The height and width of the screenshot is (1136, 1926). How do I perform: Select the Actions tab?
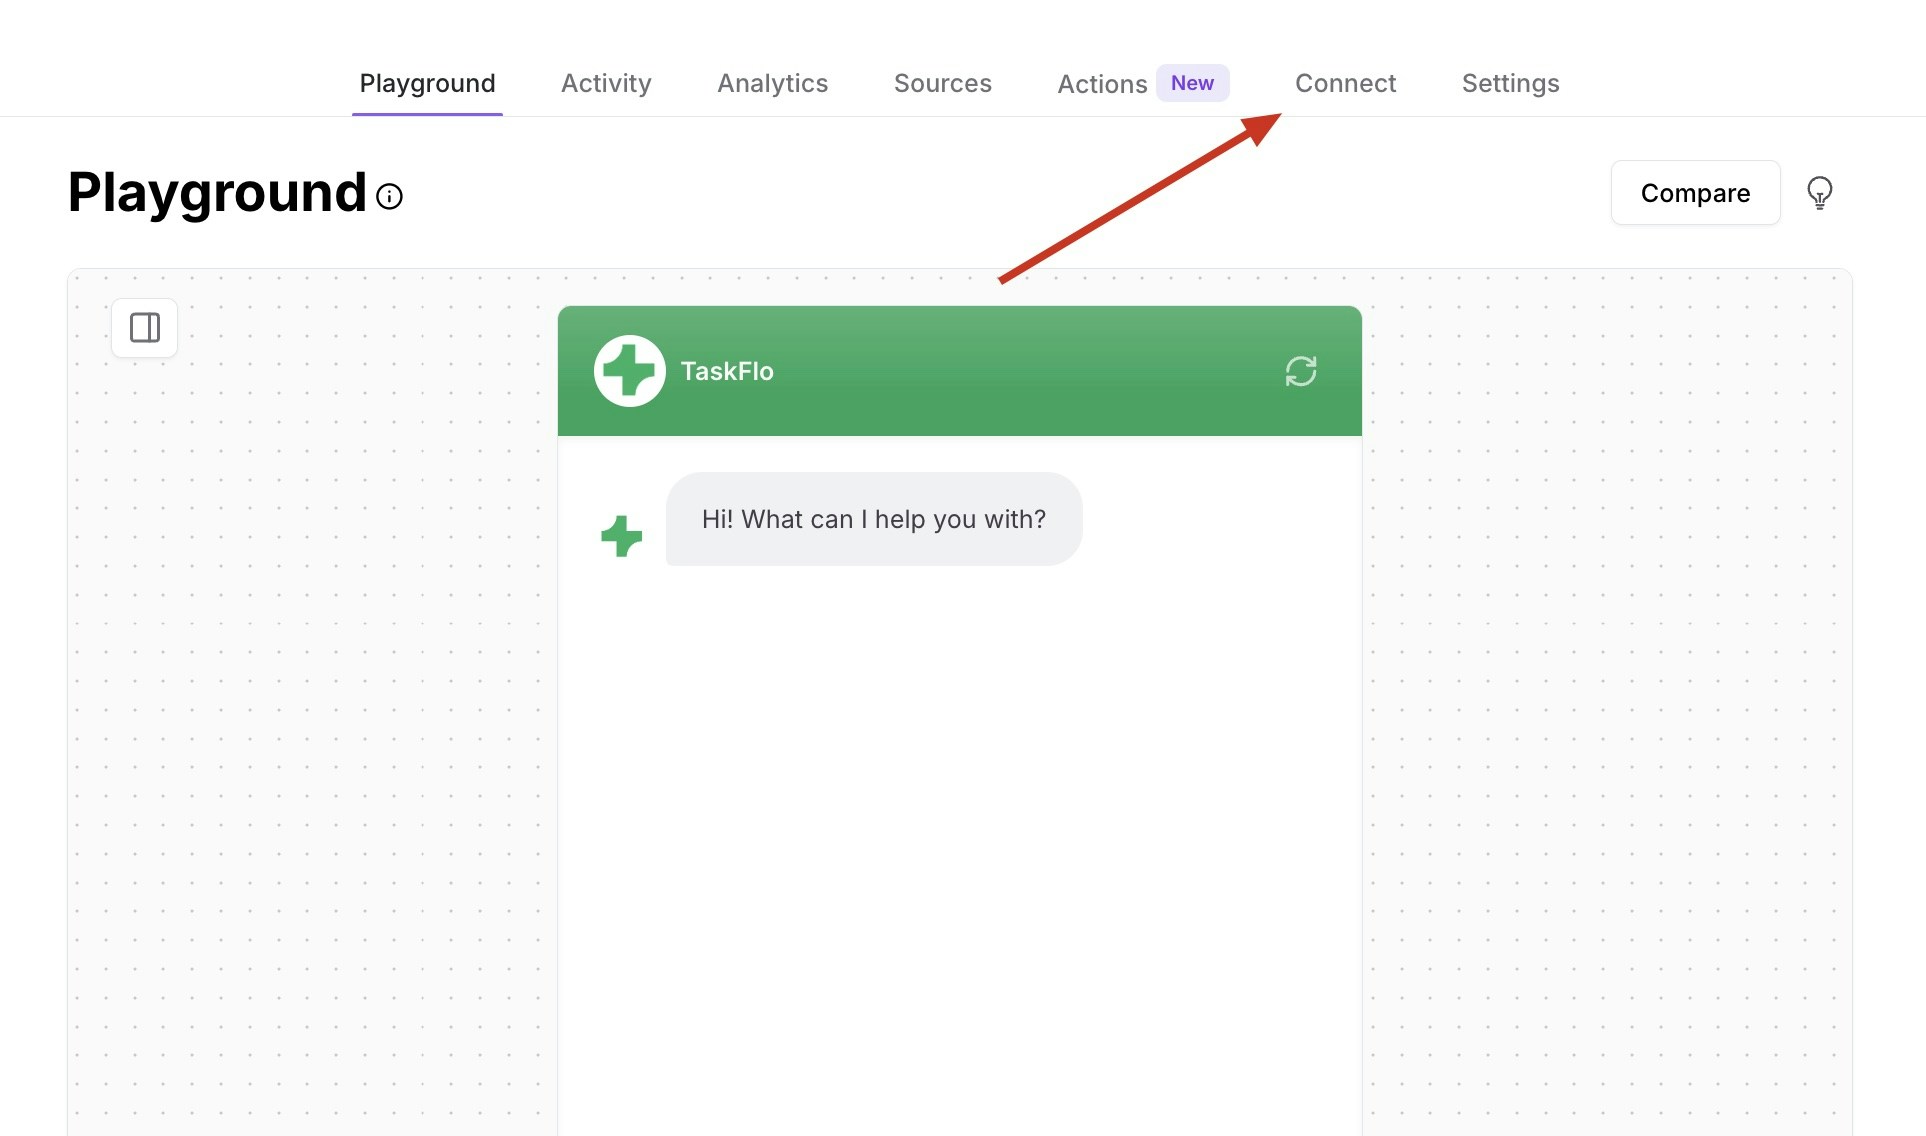pos(1102,84)
